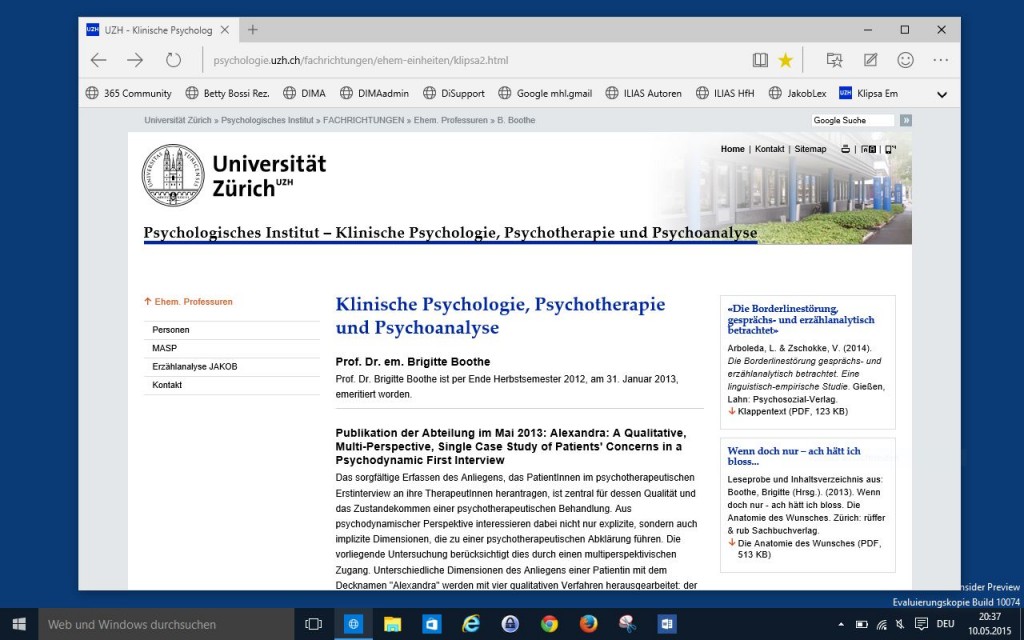This screenshot has height=640, width=1024.
Task: Select Erzählanalyse JAKOB in the side menu
Action: click(x=195, y=367)
